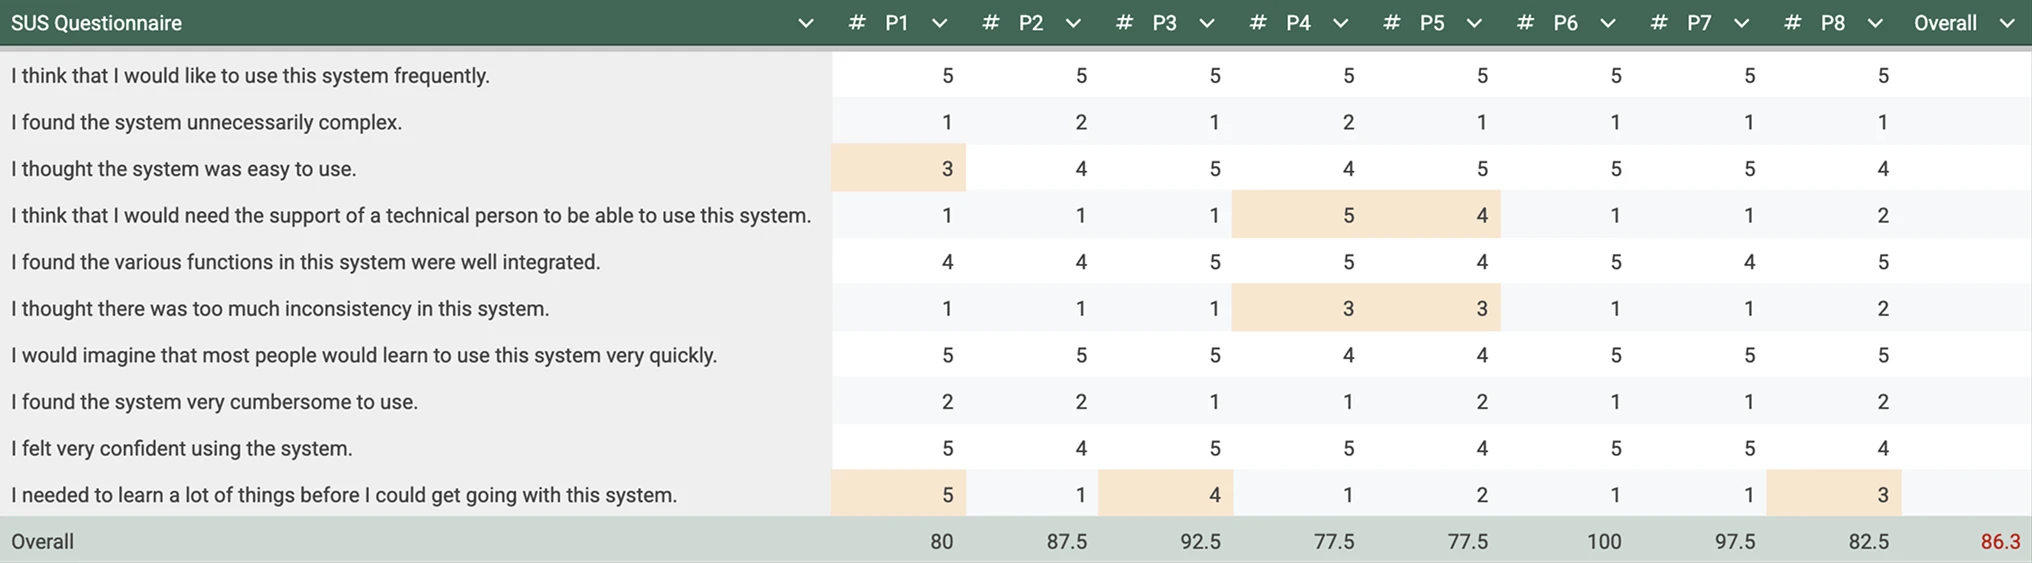Viewport: 2032px width, 563px height.
Task: Click P6 overall score 100
Action: click(1604, 541)
